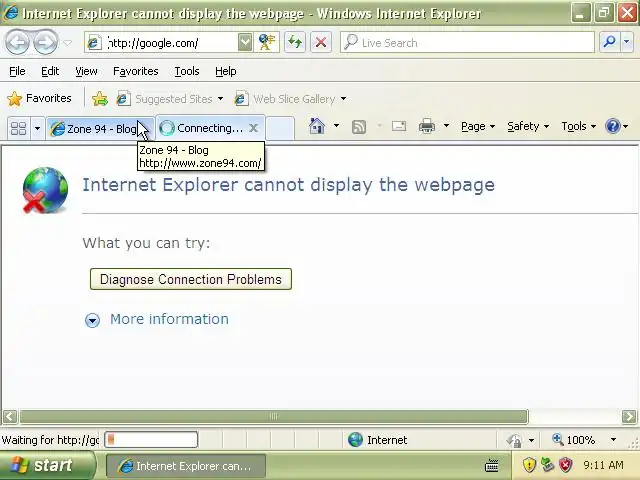Click the Back navigation arrow

[x=17, y=42]
